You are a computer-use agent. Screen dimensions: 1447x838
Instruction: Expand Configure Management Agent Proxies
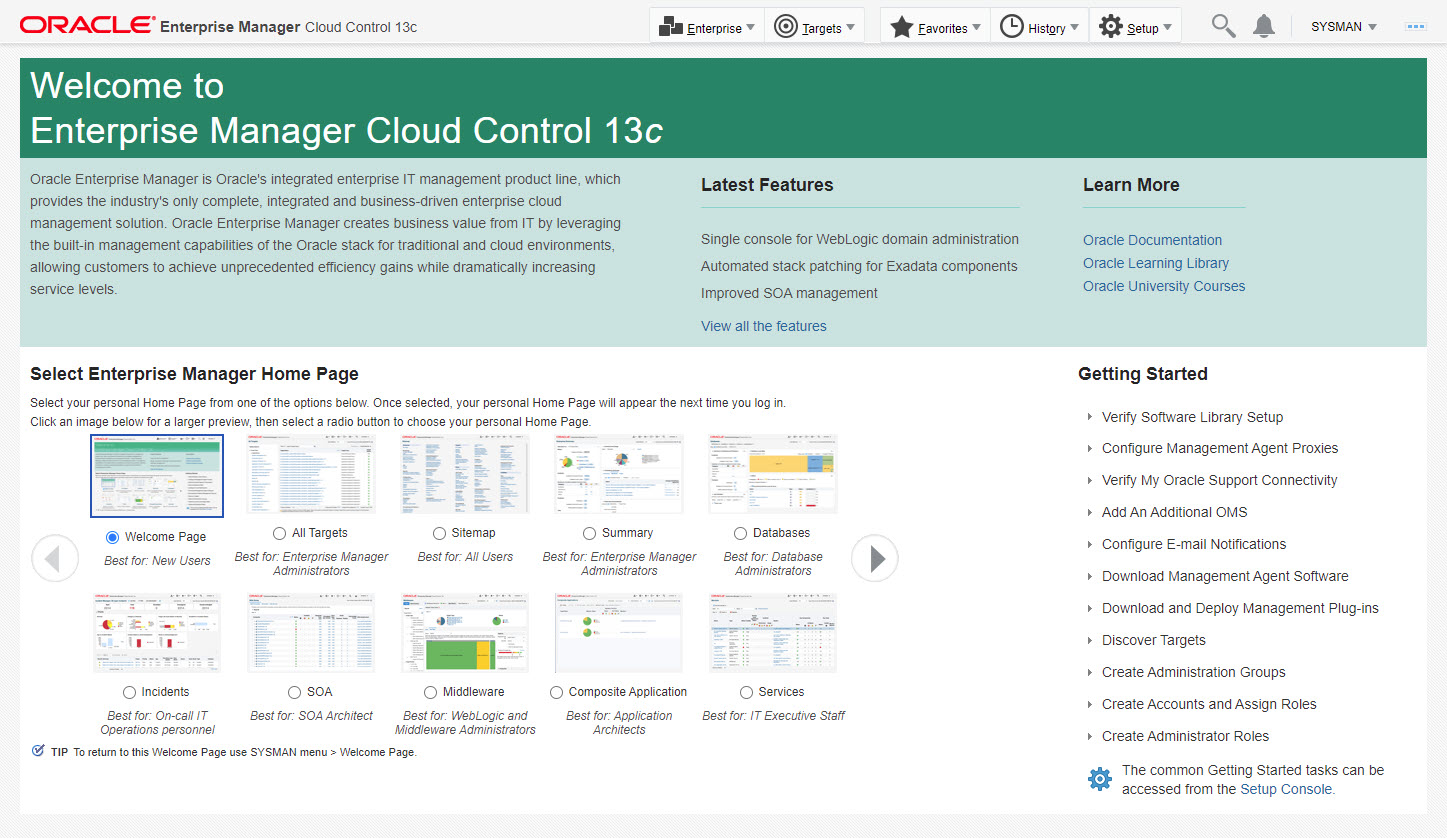tap(1090, 449)
